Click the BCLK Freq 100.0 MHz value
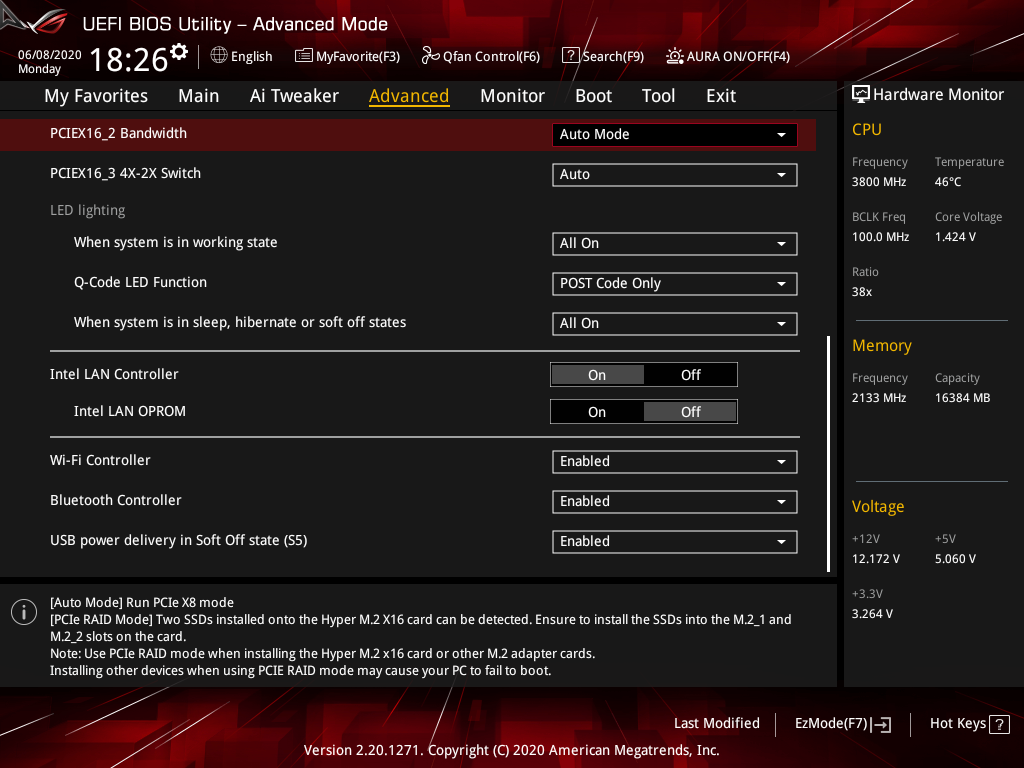1024x768 pixels. (880, 237)
